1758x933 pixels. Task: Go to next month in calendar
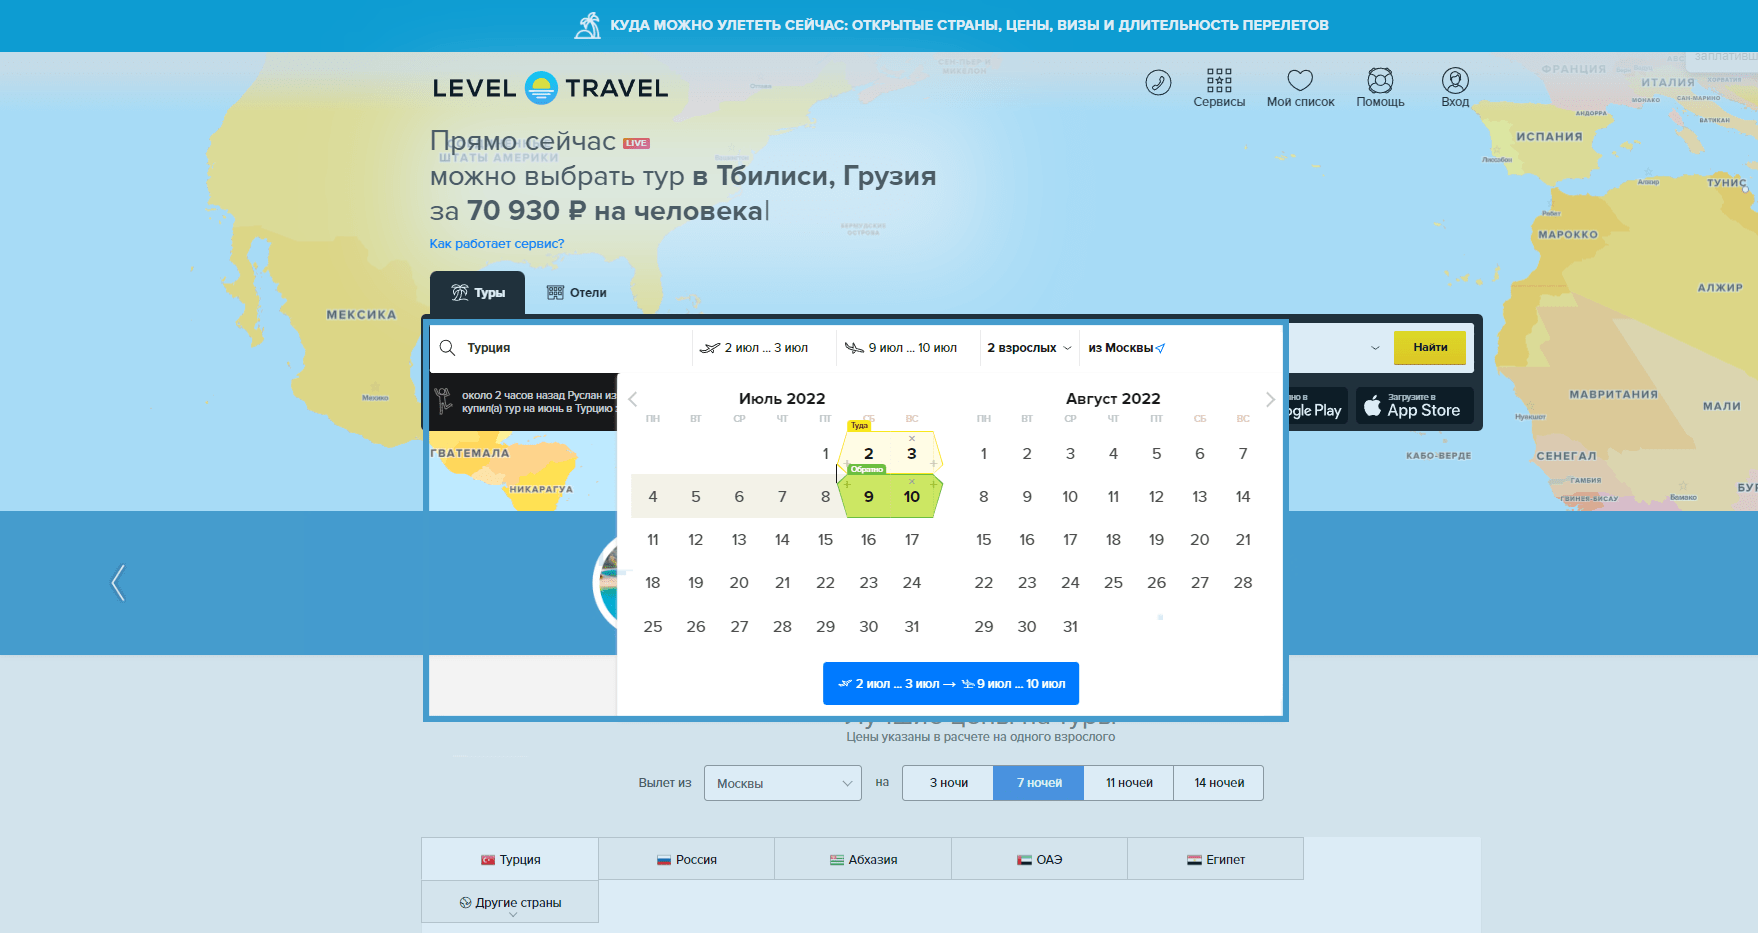1270,399
